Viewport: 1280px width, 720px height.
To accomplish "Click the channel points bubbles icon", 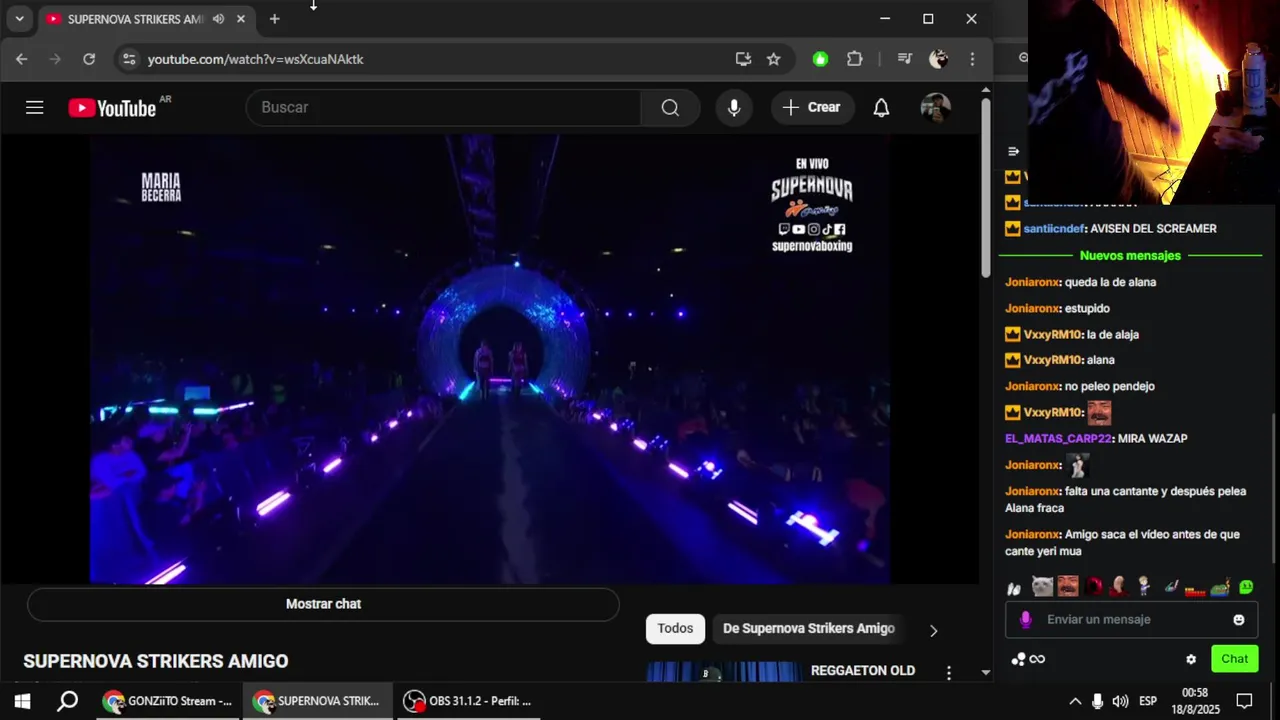I will pyautogui.click(x=1018, y=659).
